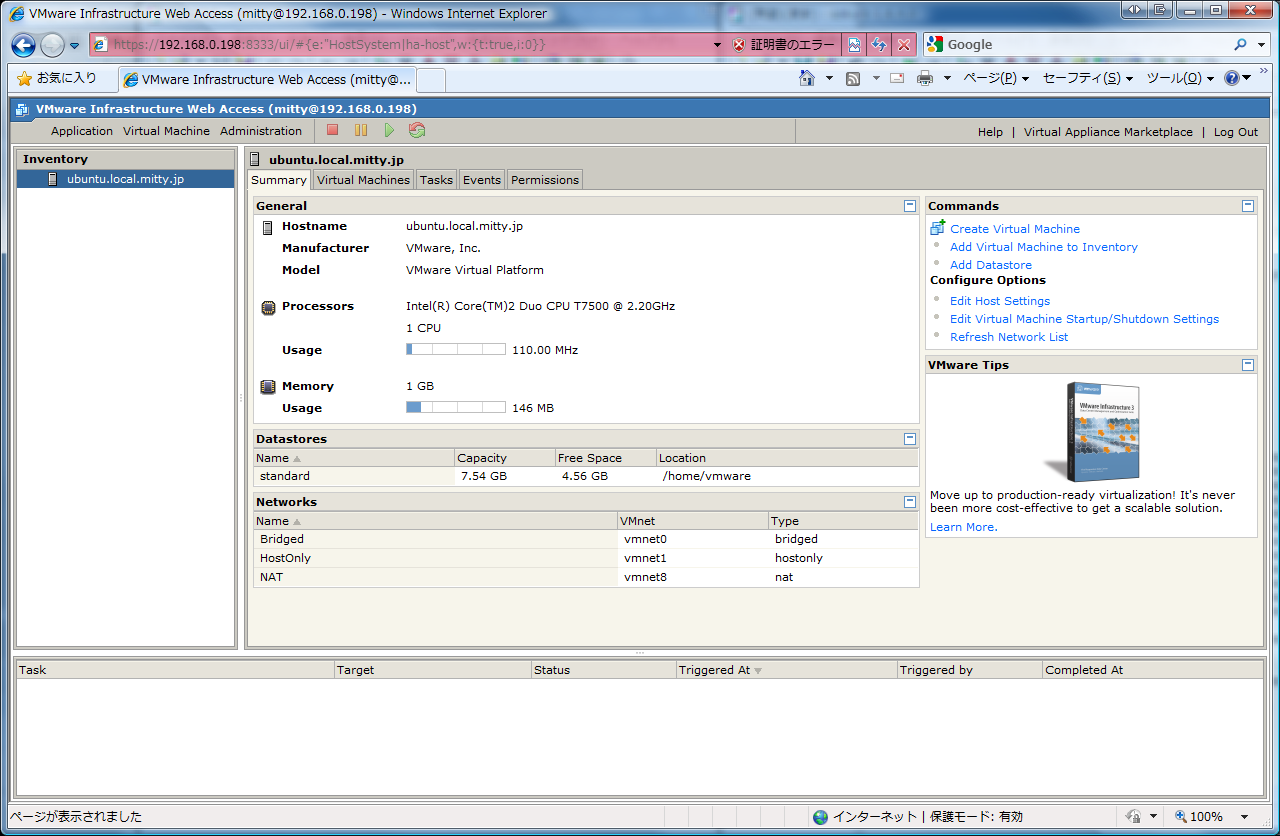Click the Create Virtual Machine link
This screenshot has height=836, width=1280.
pos(1015,229)
